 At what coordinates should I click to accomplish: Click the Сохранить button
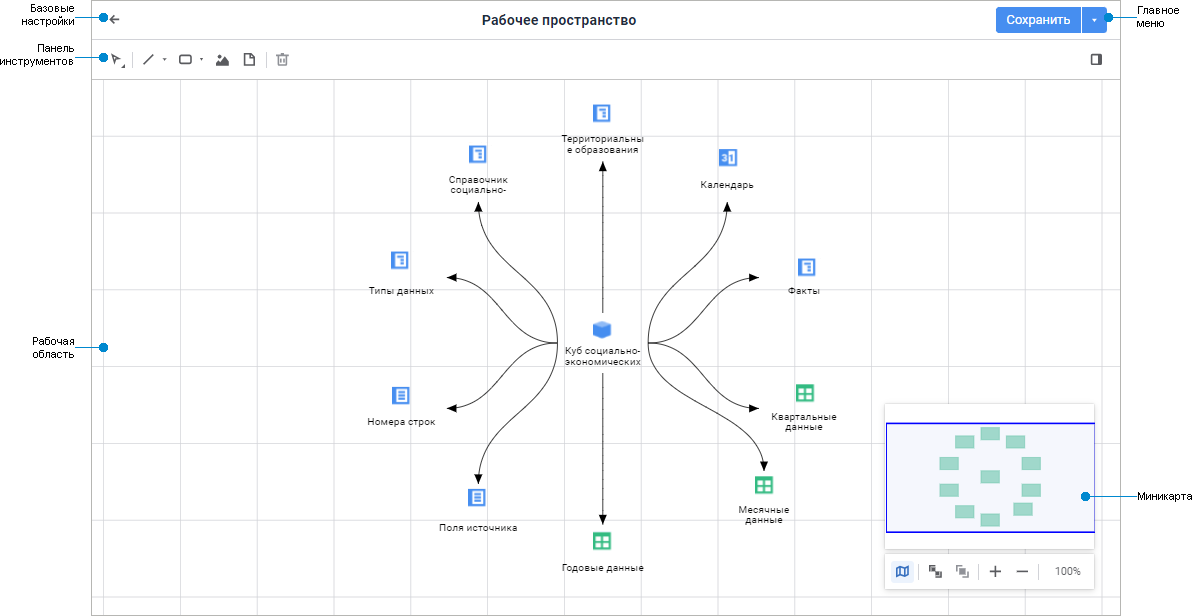point(1038,20)
